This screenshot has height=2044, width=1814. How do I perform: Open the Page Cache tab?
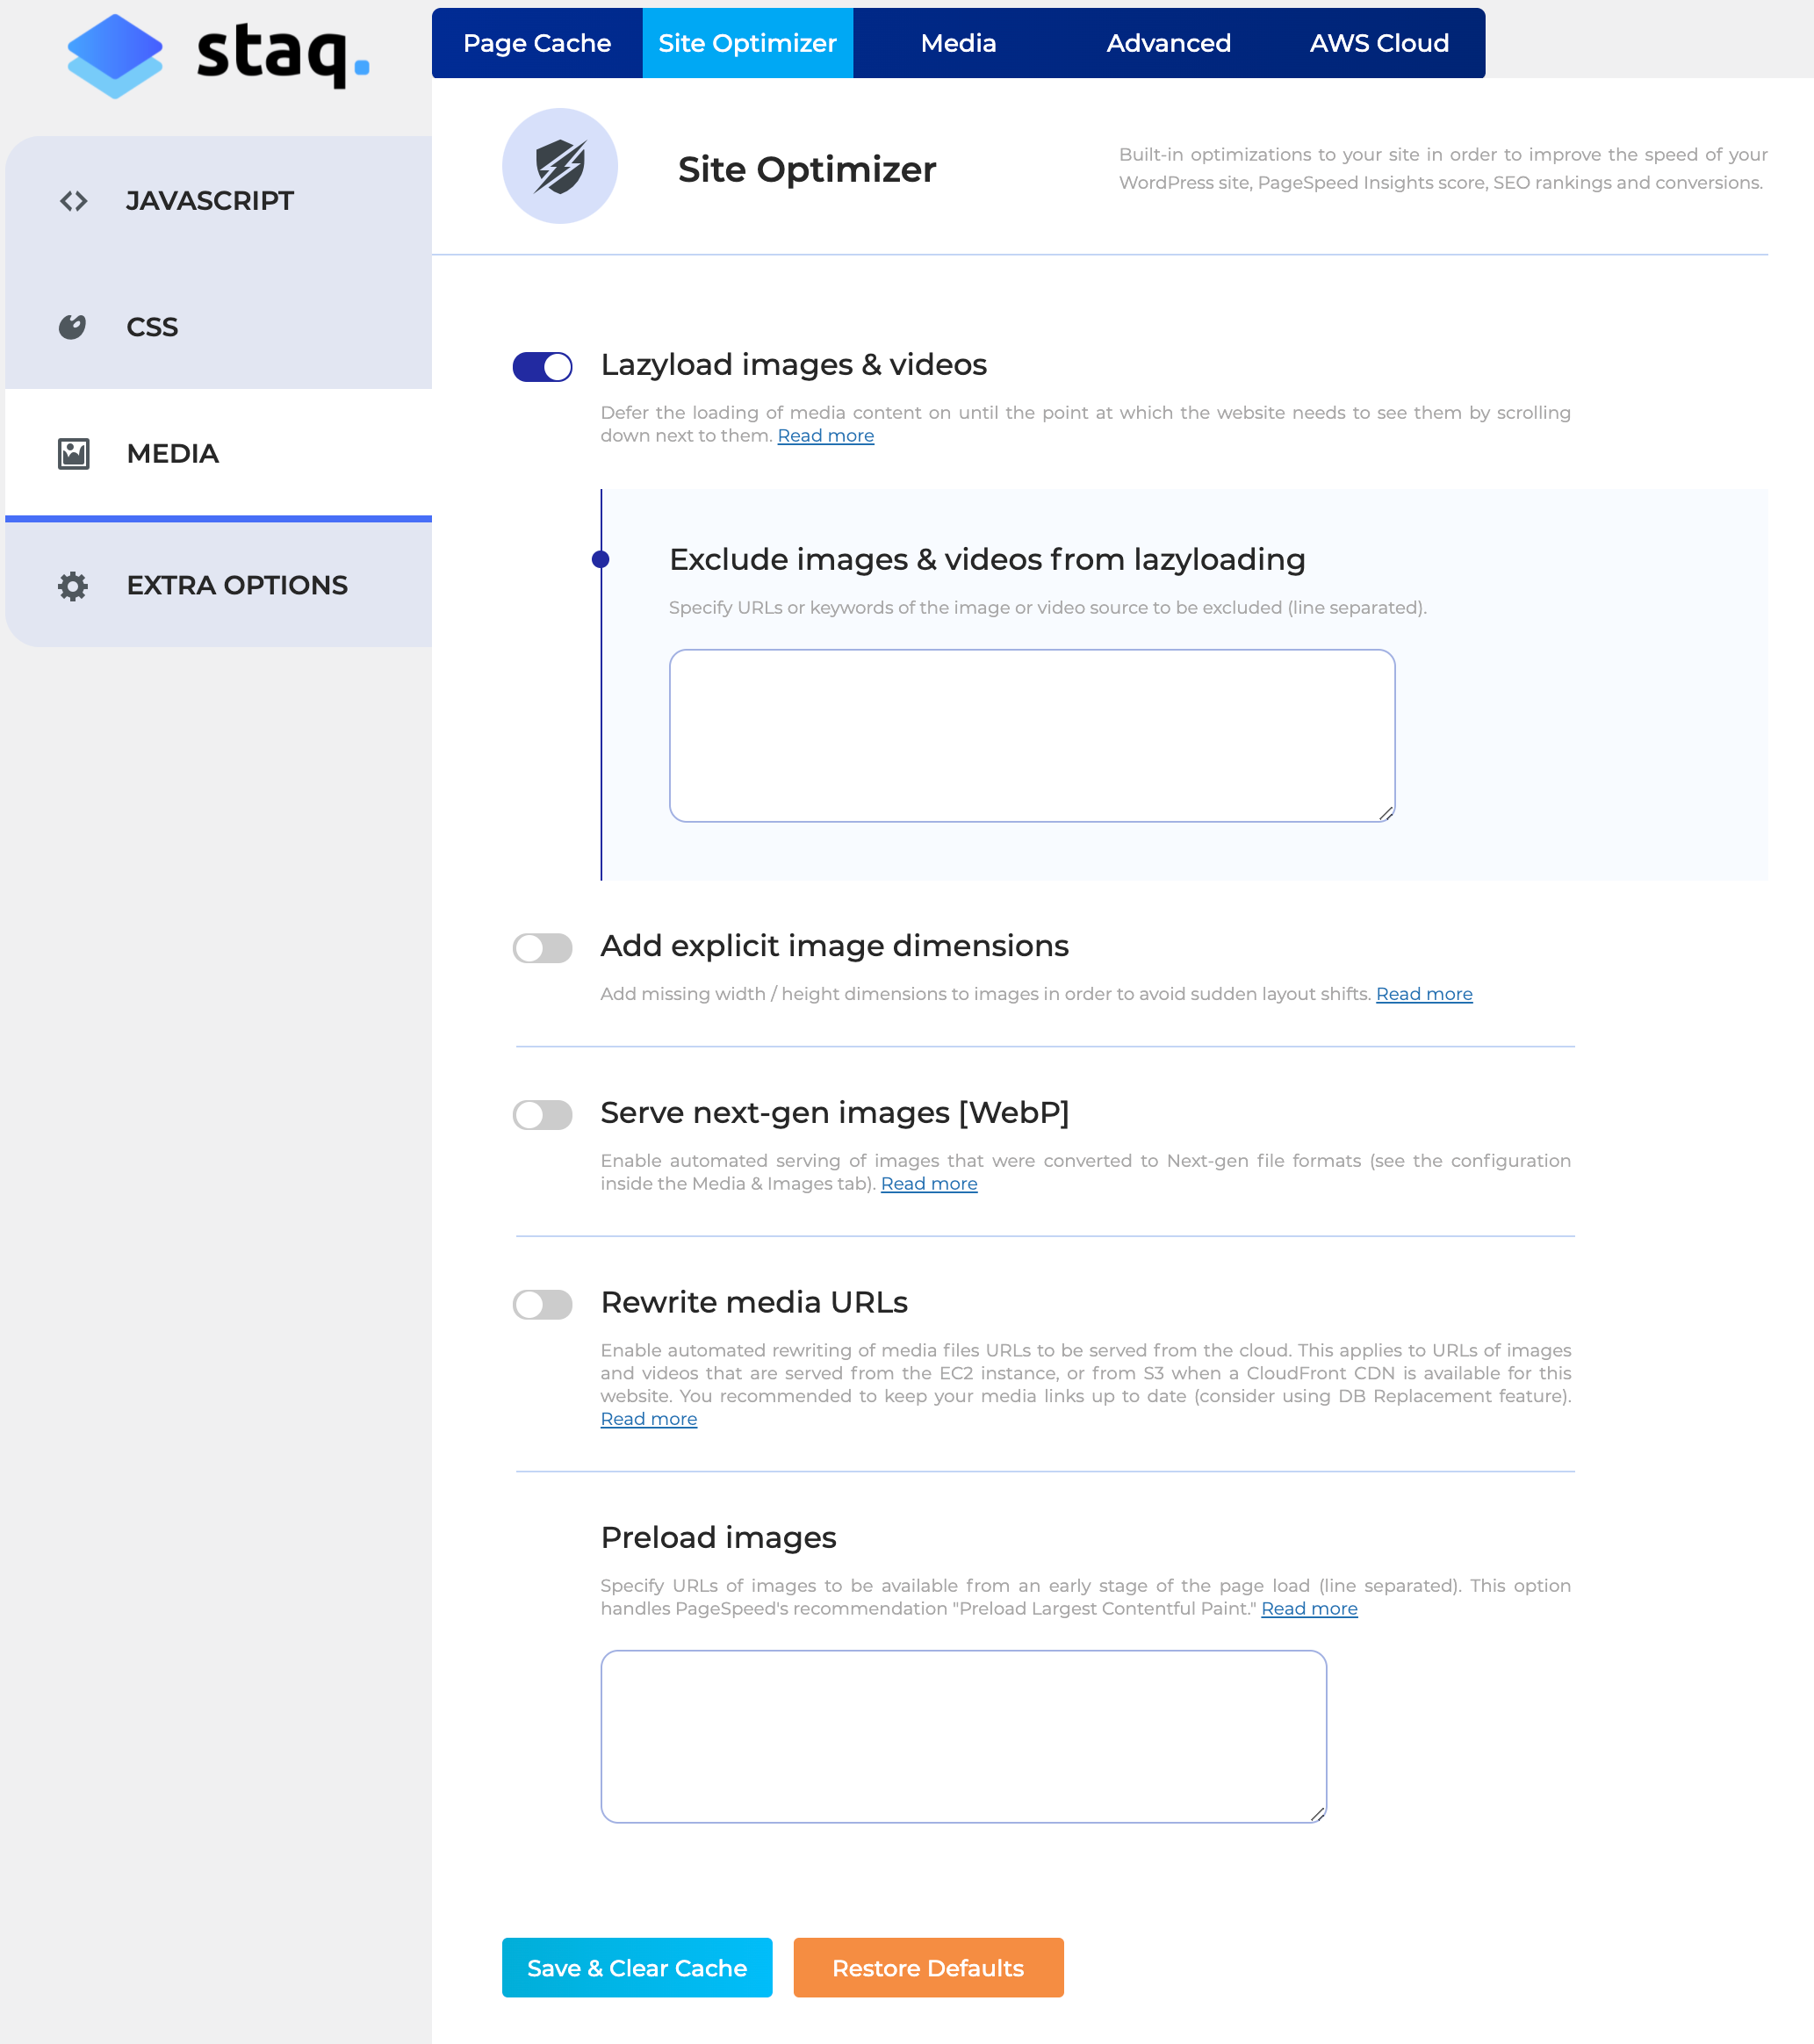(x=537, y=43)
